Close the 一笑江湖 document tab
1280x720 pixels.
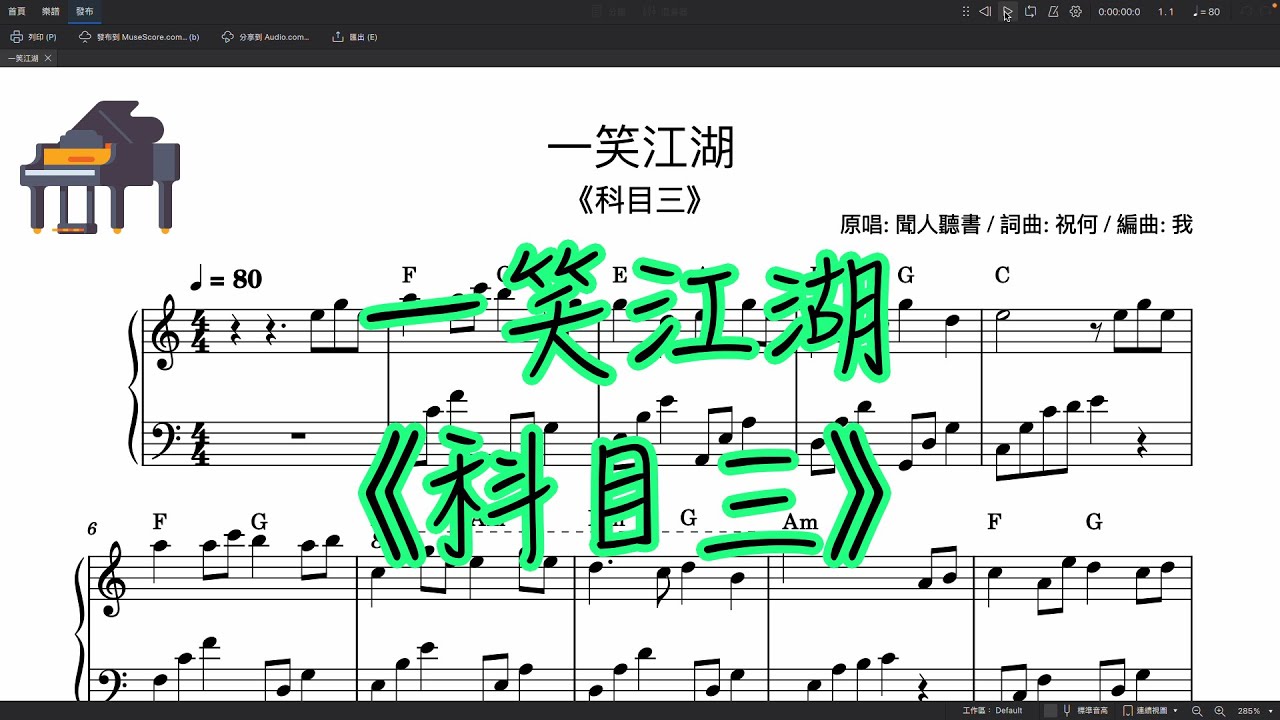pyautogui.click(x=48, y=59)
